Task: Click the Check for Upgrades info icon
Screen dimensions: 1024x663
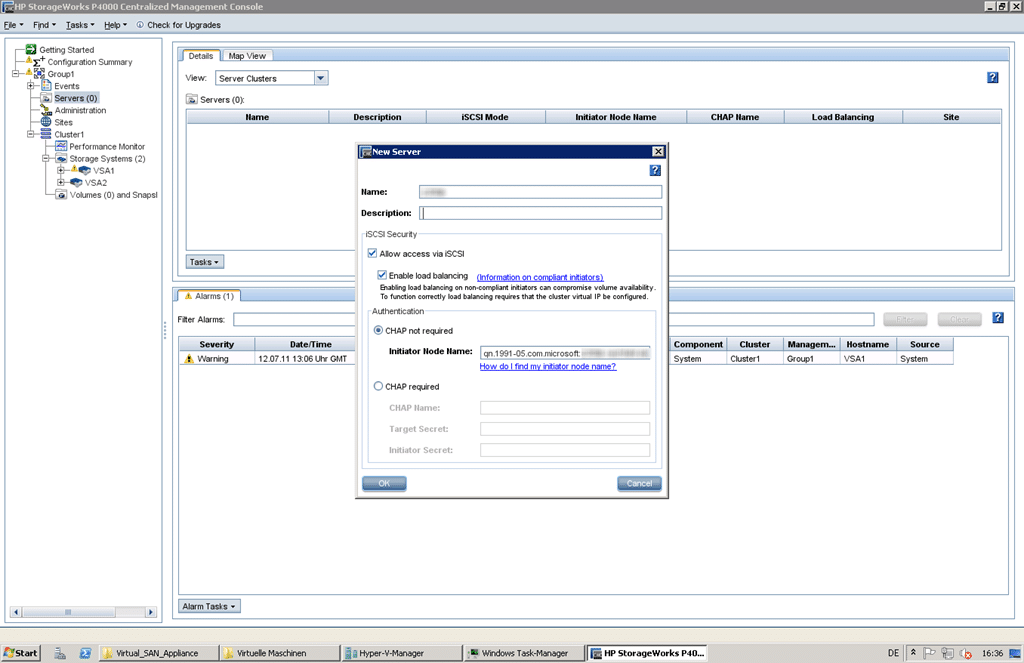Action: tap(140, 25)
